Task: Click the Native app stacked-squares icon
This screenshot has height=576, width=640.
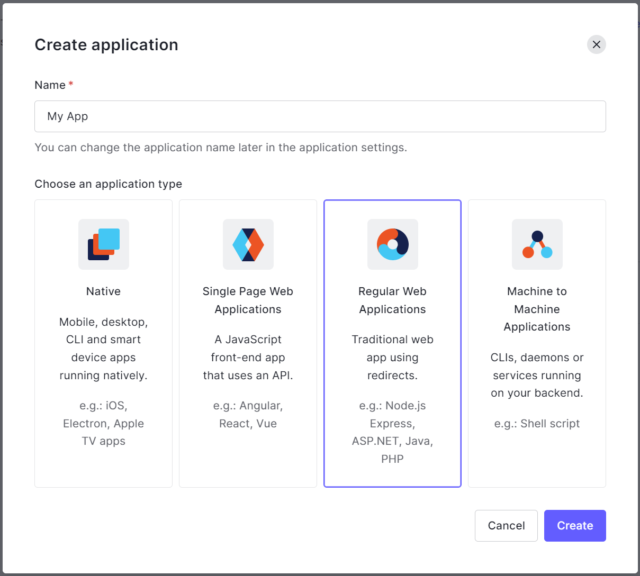Action: (103, 244)
